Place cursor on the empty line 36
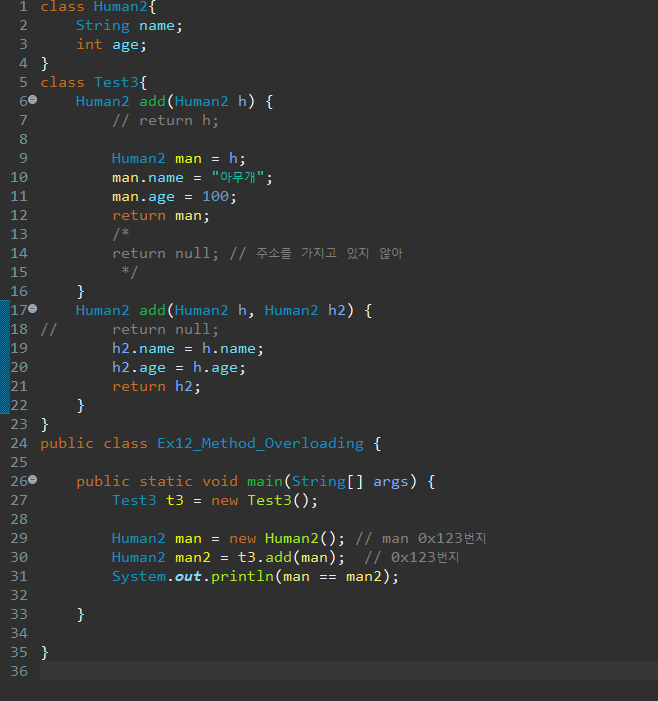The width and height of the screenshot is (658, 701). coord(349,671)
